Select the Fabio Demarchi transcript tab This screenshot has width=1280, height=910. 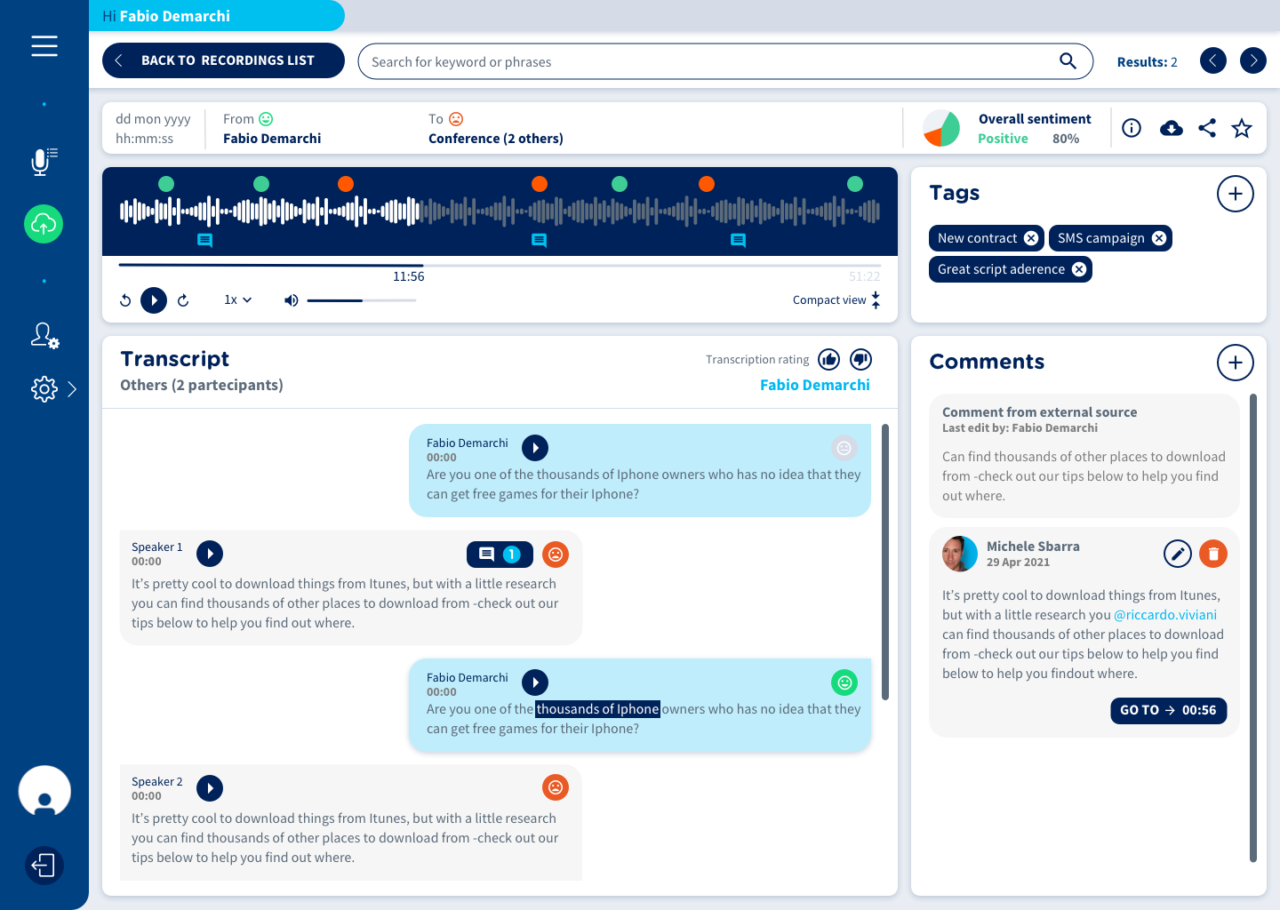(x=814, y=384)
